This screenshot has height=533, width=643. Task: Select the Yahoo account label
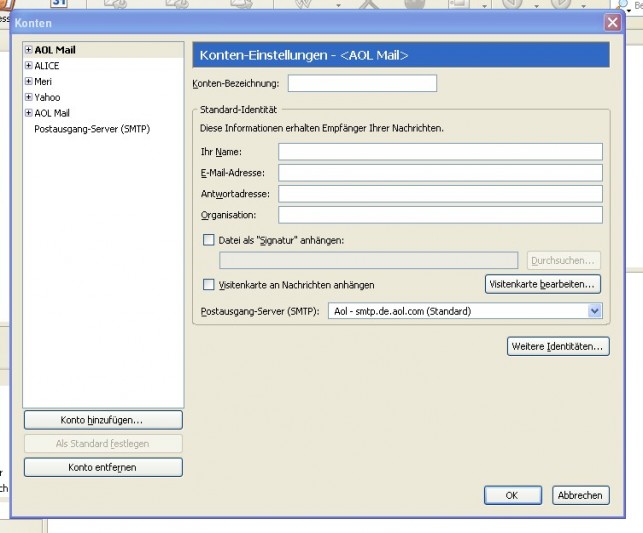47,98
